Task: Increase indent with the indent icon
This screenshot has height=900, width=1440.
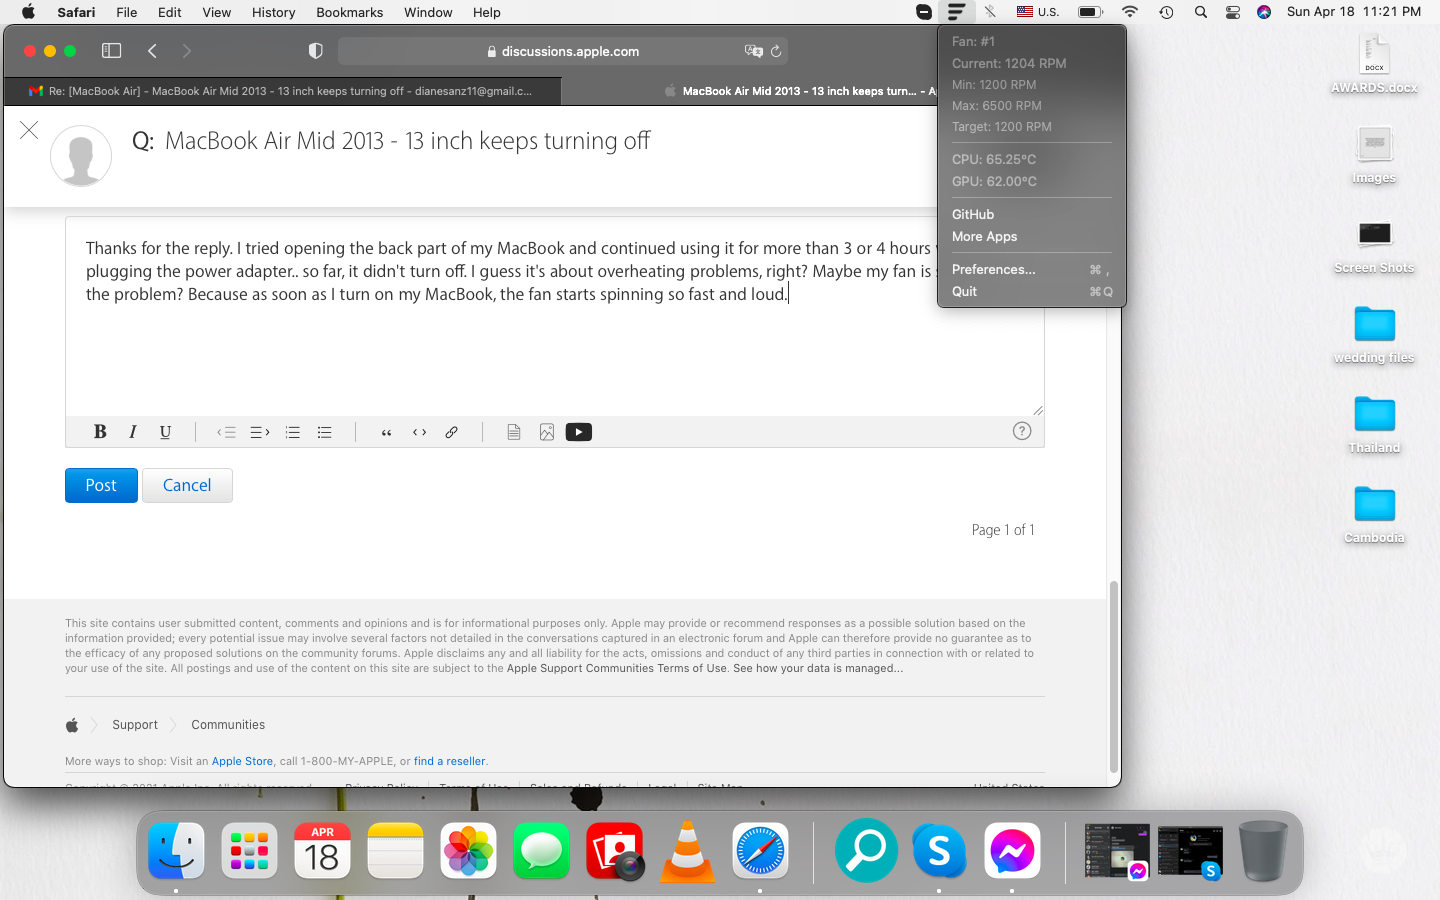Action: tap(260, 432)
